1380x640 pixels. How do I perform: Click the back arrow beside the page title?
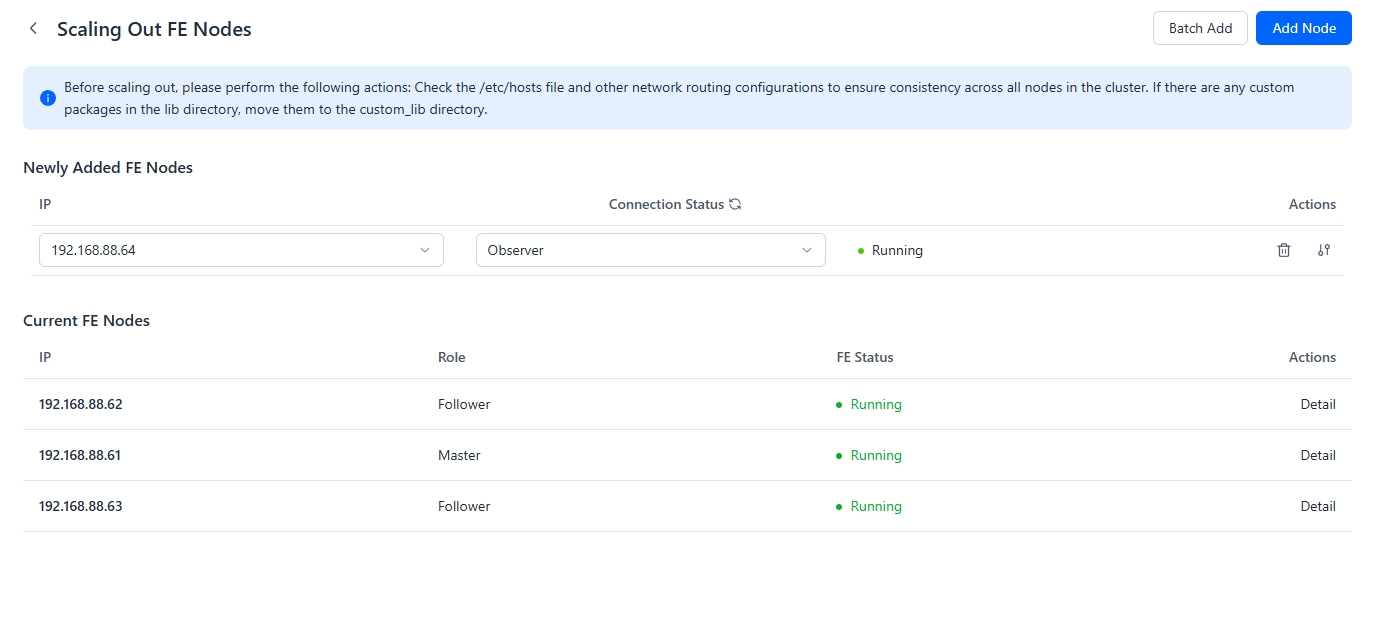pos(34,29)
